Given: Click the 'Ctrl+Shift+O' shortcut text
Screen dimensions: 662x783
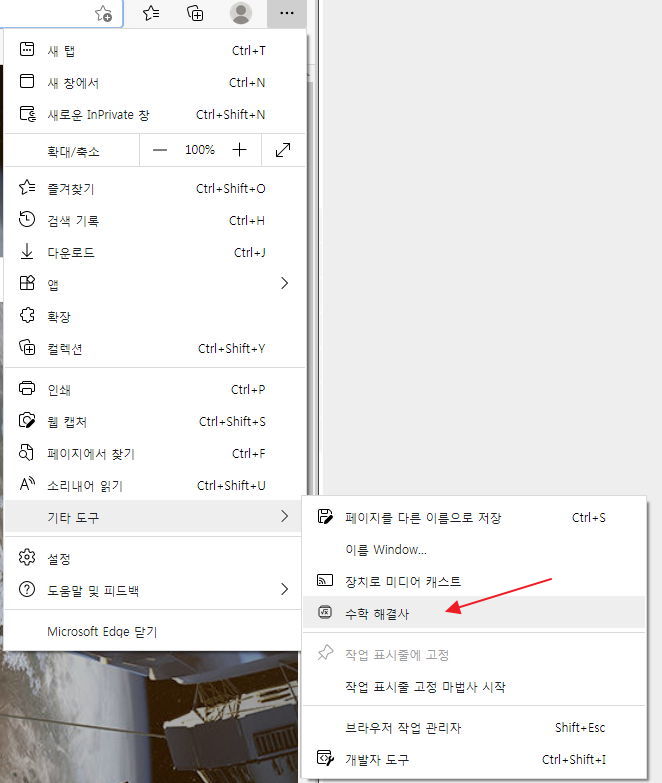Looking at the screenshot, I should pyautogui.click(x=230, y=188).
